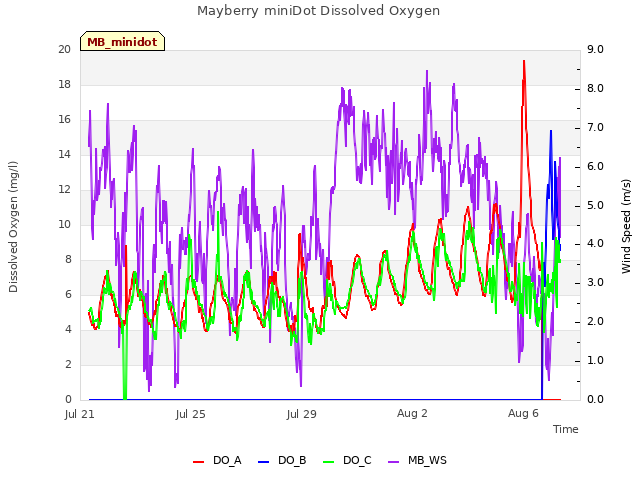Select the DO_C legend label
Screen dimensions: 640x480
click(357, 460)
